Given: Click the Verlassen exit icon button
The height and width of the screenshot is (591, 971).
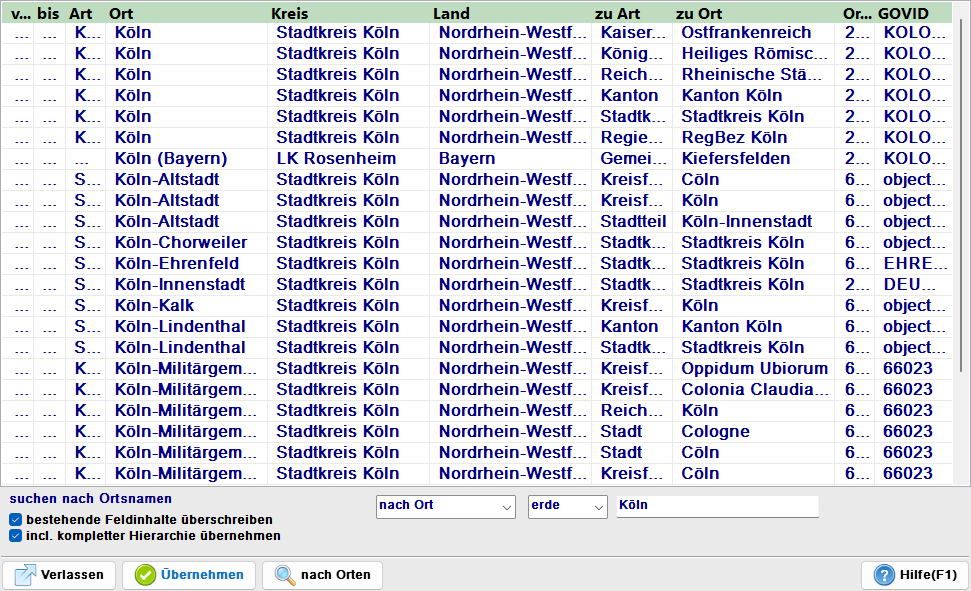Looking at the screenshot, I should 25,575.
